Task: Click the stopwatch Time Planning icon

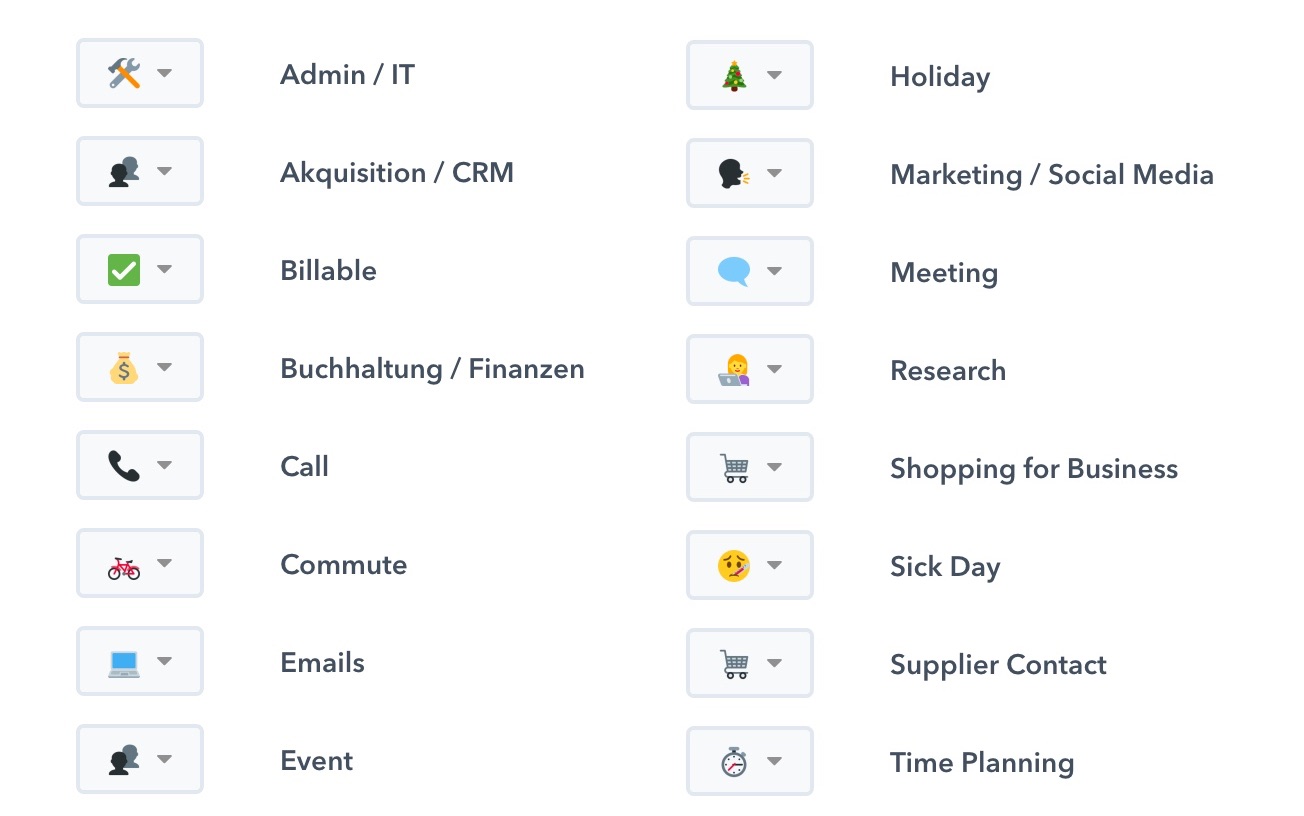Action: (734, 761)
